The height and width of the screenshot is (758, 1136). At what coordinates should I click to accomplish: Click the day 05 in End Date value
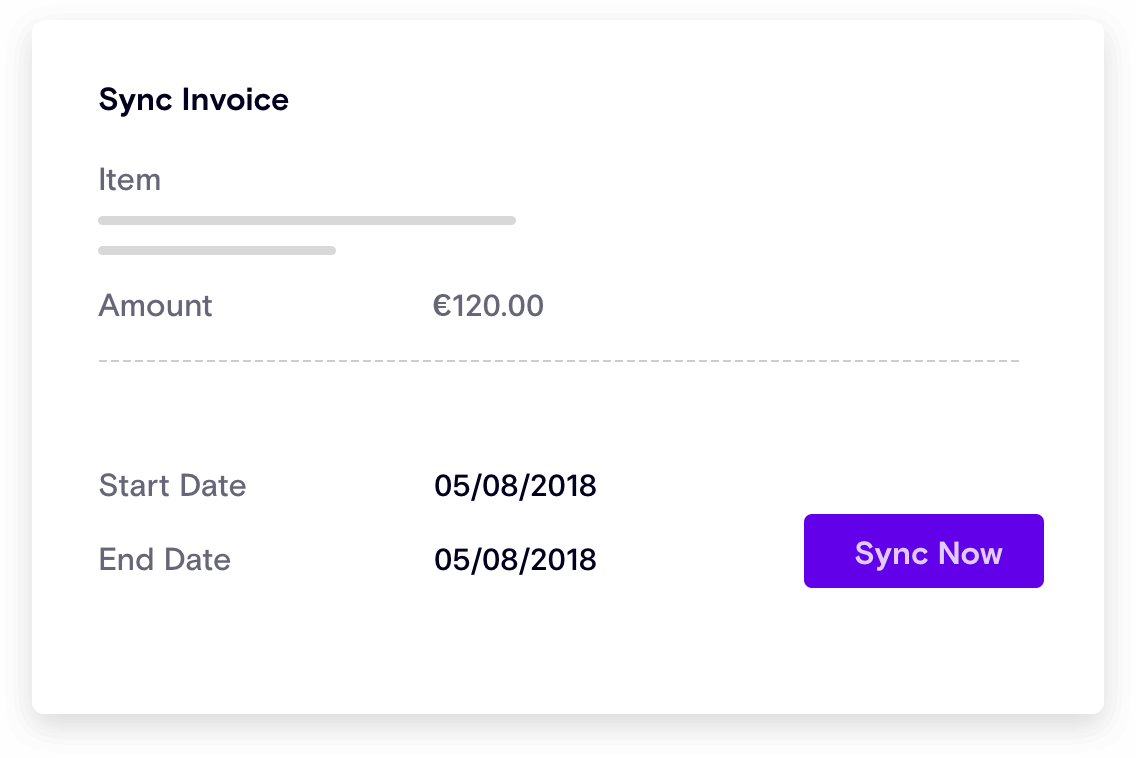(x=450, y=559)
